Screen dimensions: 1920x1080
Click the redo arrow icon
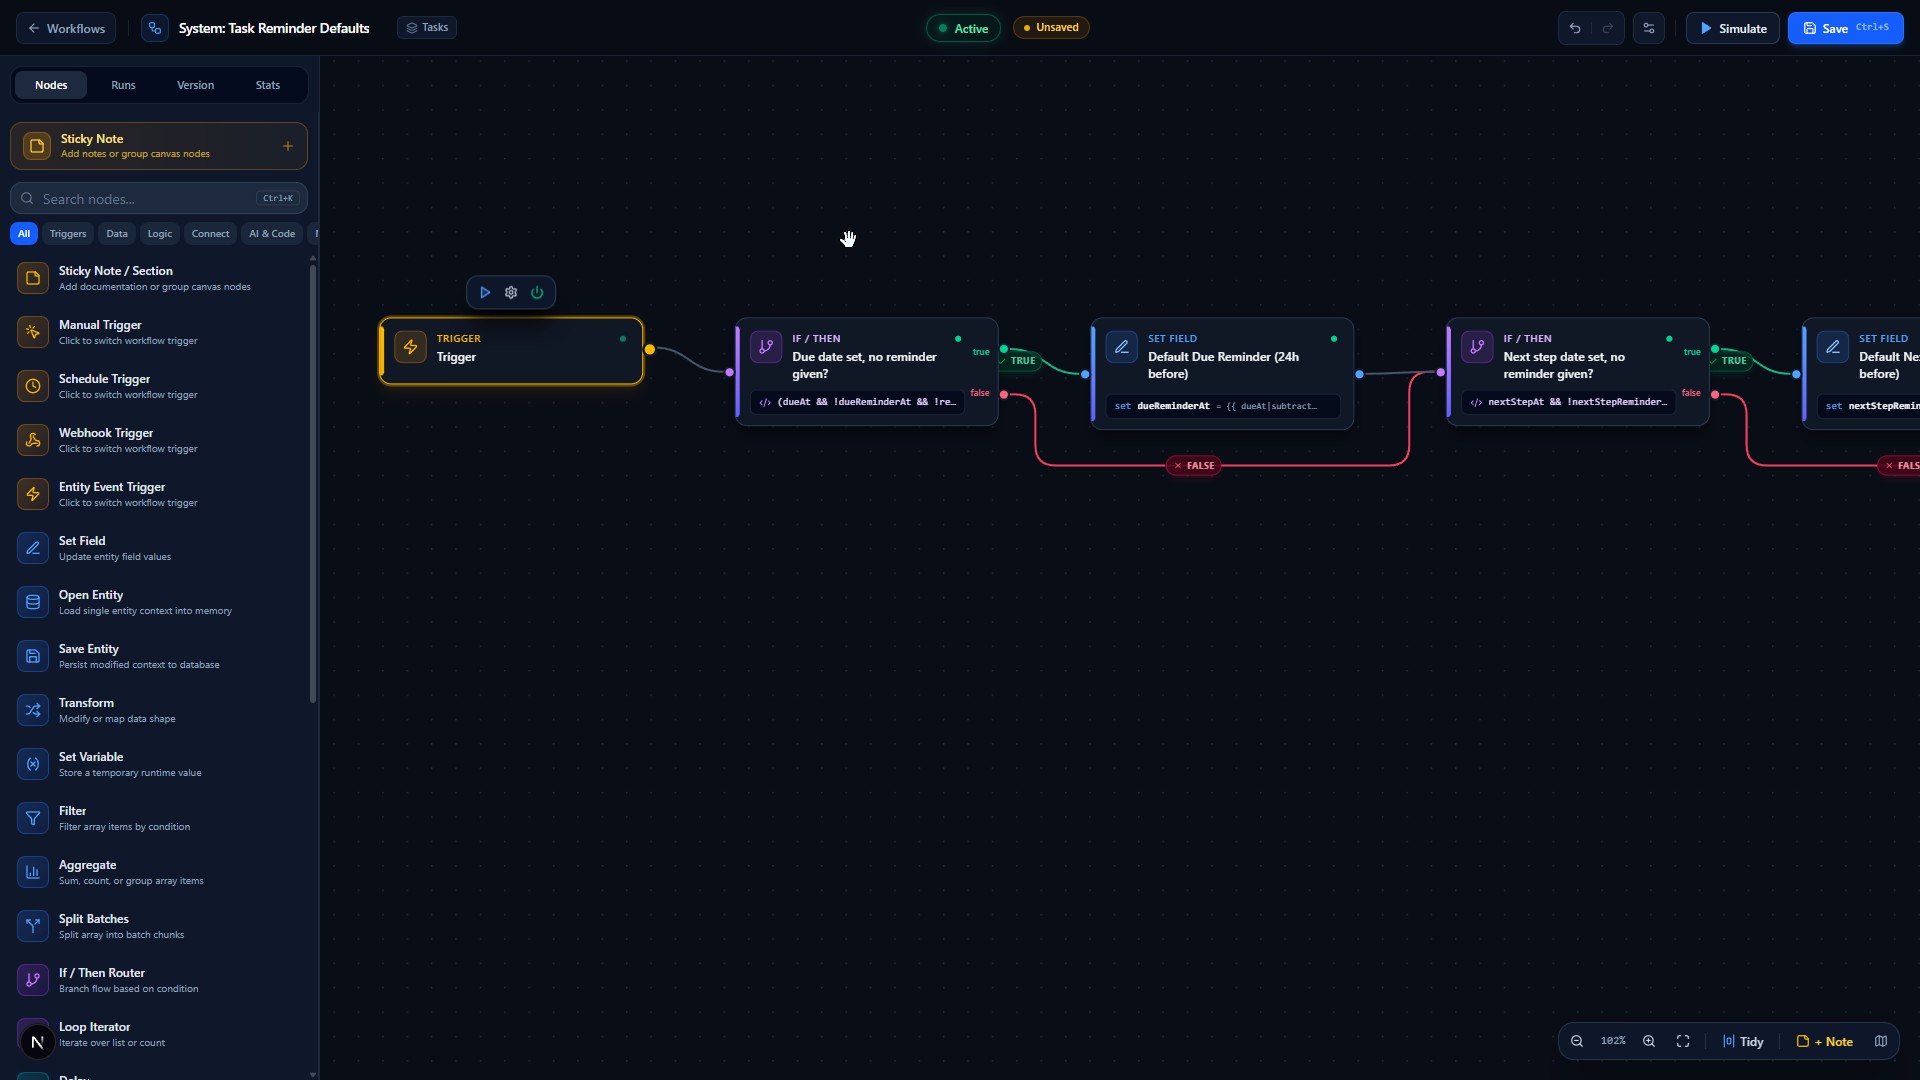coord(1607,28)
